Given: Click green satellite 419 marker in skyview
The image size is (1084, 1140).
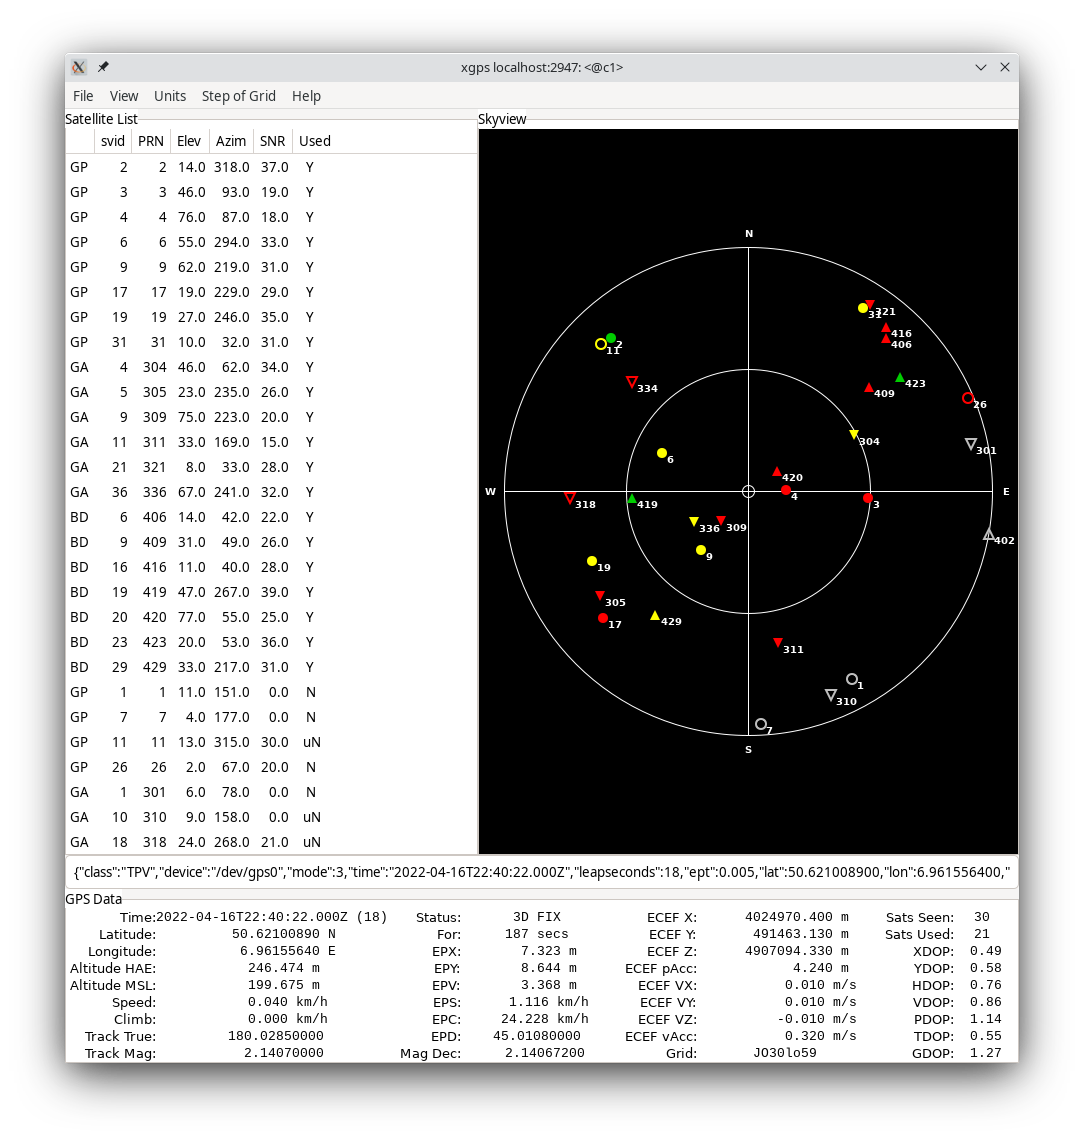Looking at the screenshot, I should pyautogui.click(x=632, y=498).
